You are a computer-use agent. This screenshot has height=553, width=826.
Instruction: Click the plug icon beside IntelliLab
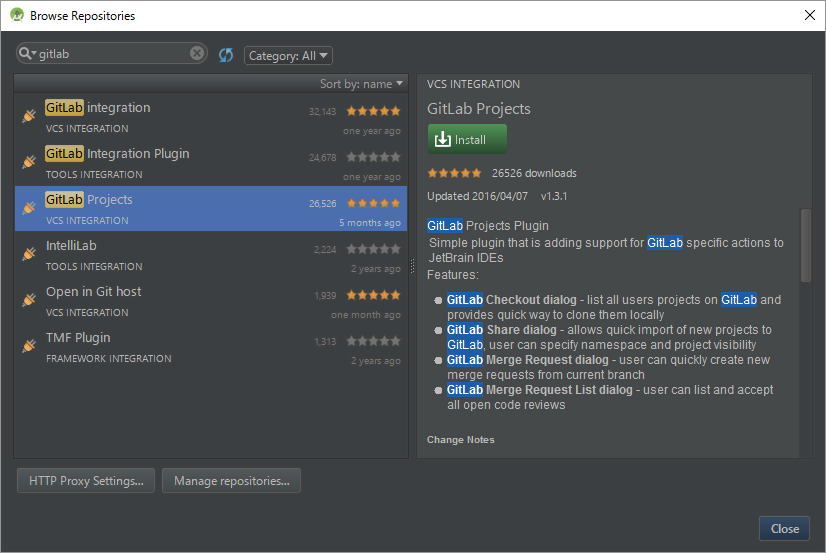tap(29, 253)
